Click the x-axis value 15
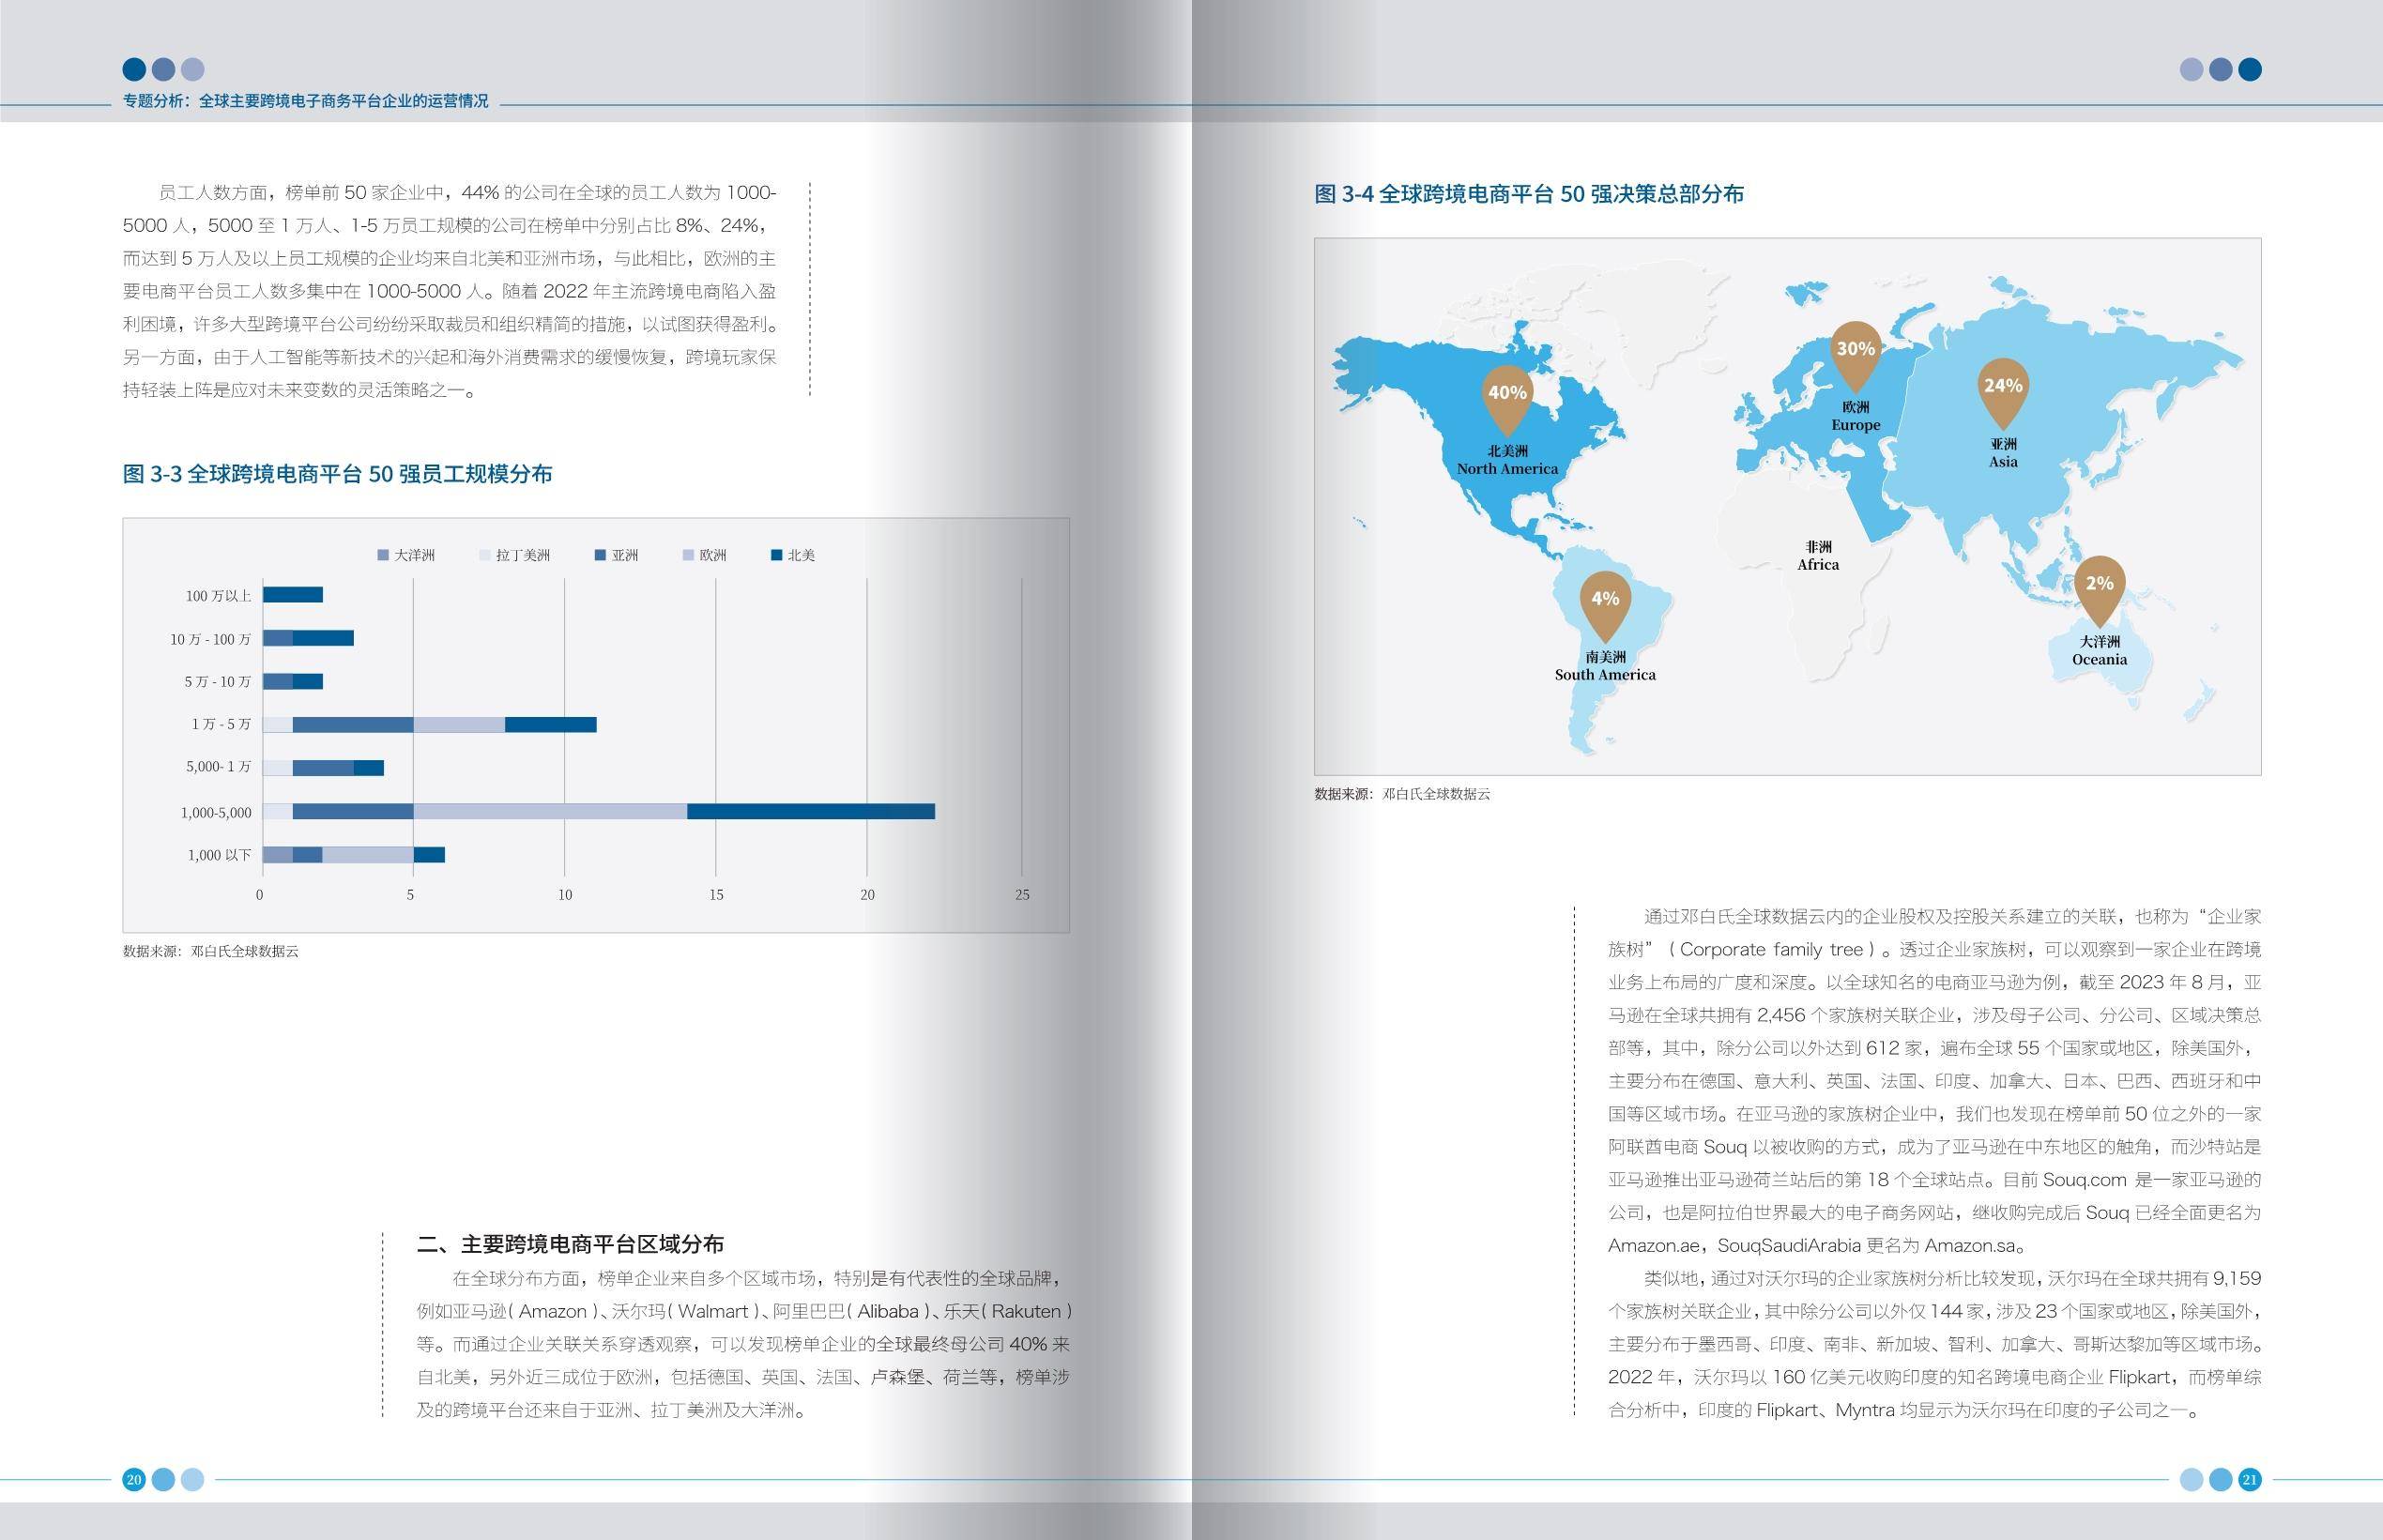Screen dimensions: 2383x1540 click(x=716, y=895)
